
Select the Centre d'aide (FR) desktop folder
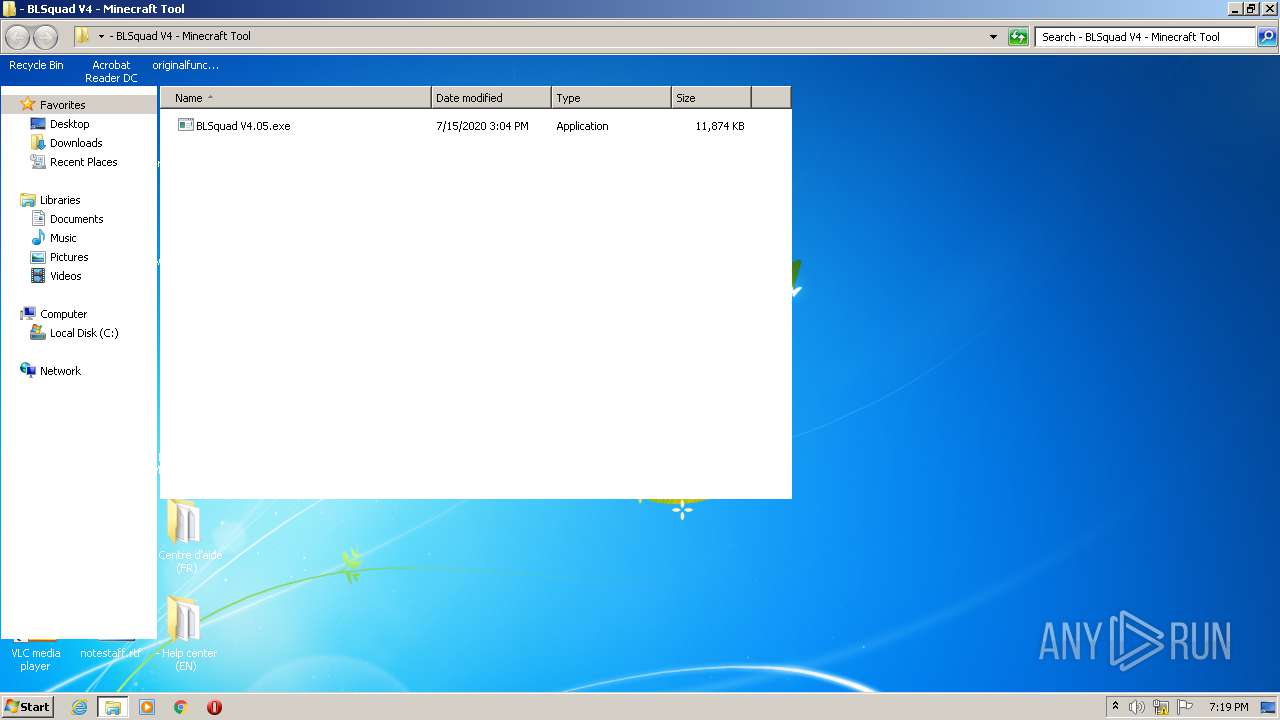(188, 537)
